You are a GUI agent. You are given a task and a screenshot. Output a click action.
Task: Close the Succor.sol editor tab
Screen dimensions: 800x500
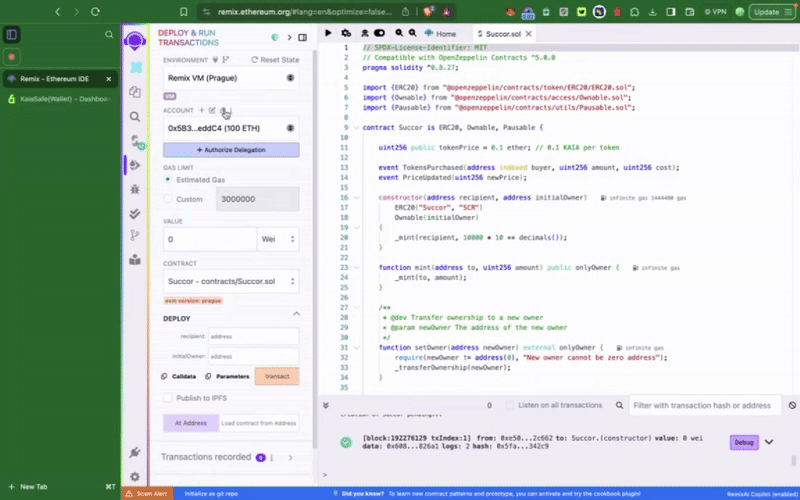[x=529, y=34]
